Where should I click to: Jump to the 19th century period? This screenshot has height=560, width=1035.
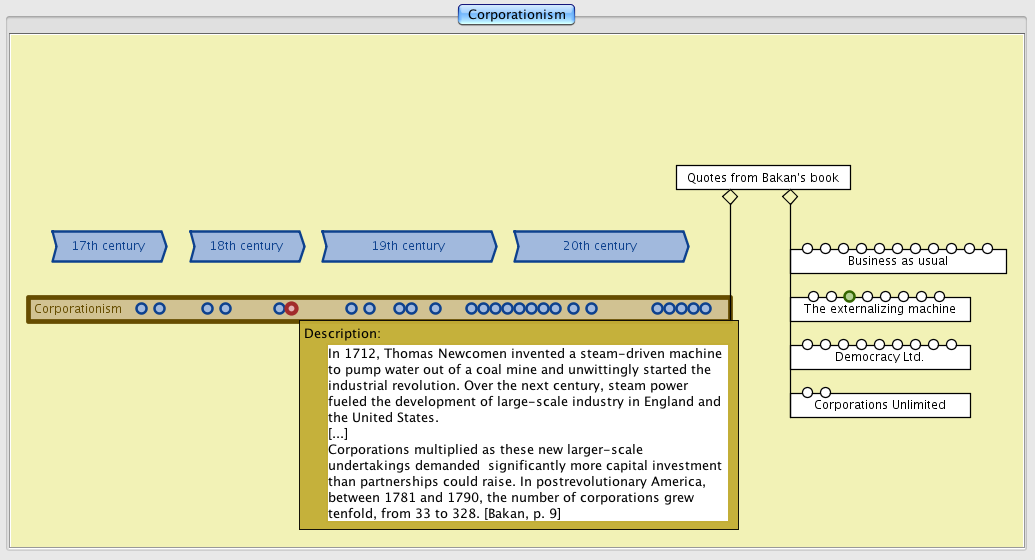coord(408,246)
